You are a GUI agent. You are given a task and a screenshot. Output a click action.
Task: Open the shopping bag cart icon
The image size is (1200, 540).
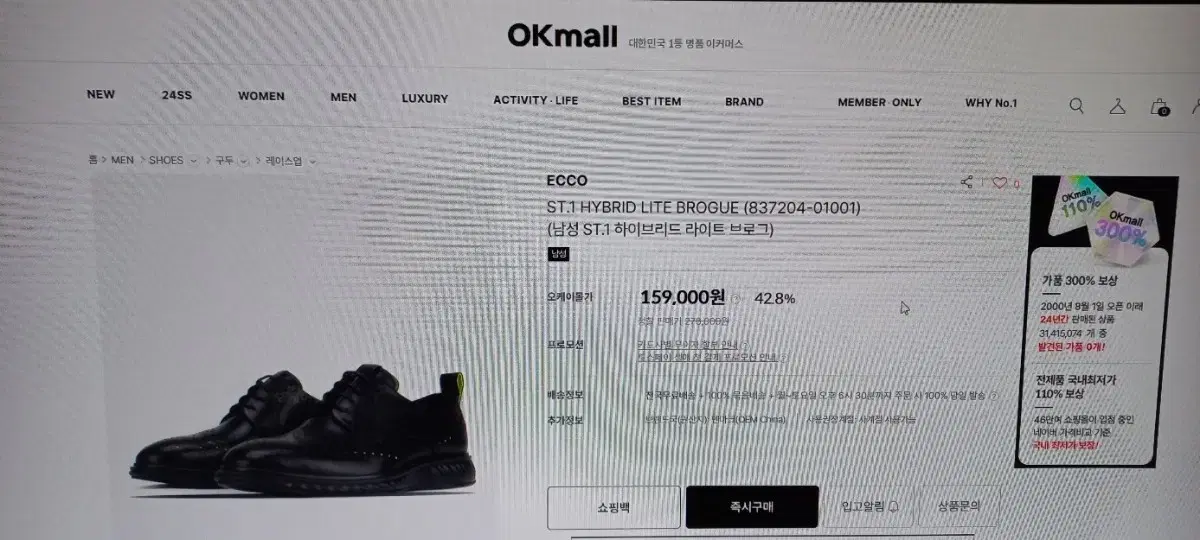(1160, 107)
